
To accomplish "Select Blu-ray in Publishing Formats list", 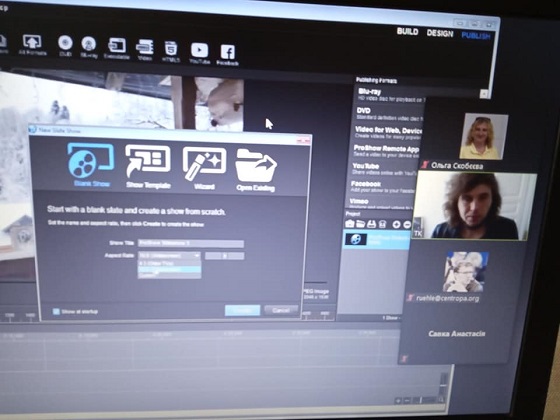I will point(390,94).
